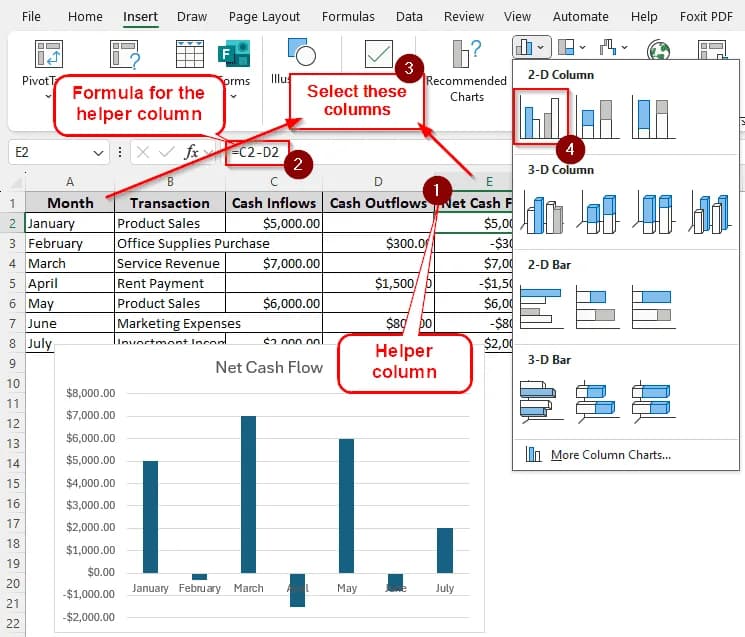745x637 pixels.
Task: Choose the 3-D Clustered Column chart
Action: click(x=542, y=212)
